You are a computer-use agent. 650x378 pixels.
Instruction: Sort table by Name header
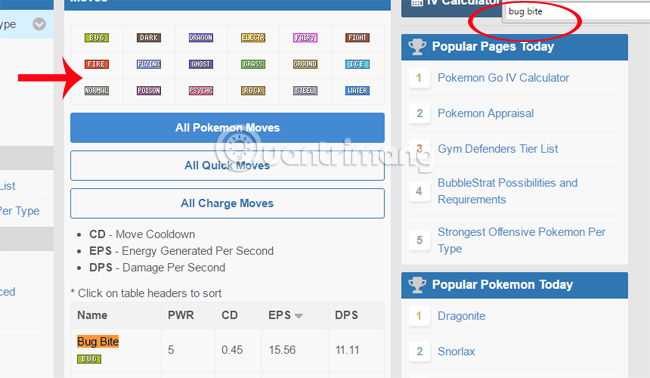[92, 315]
